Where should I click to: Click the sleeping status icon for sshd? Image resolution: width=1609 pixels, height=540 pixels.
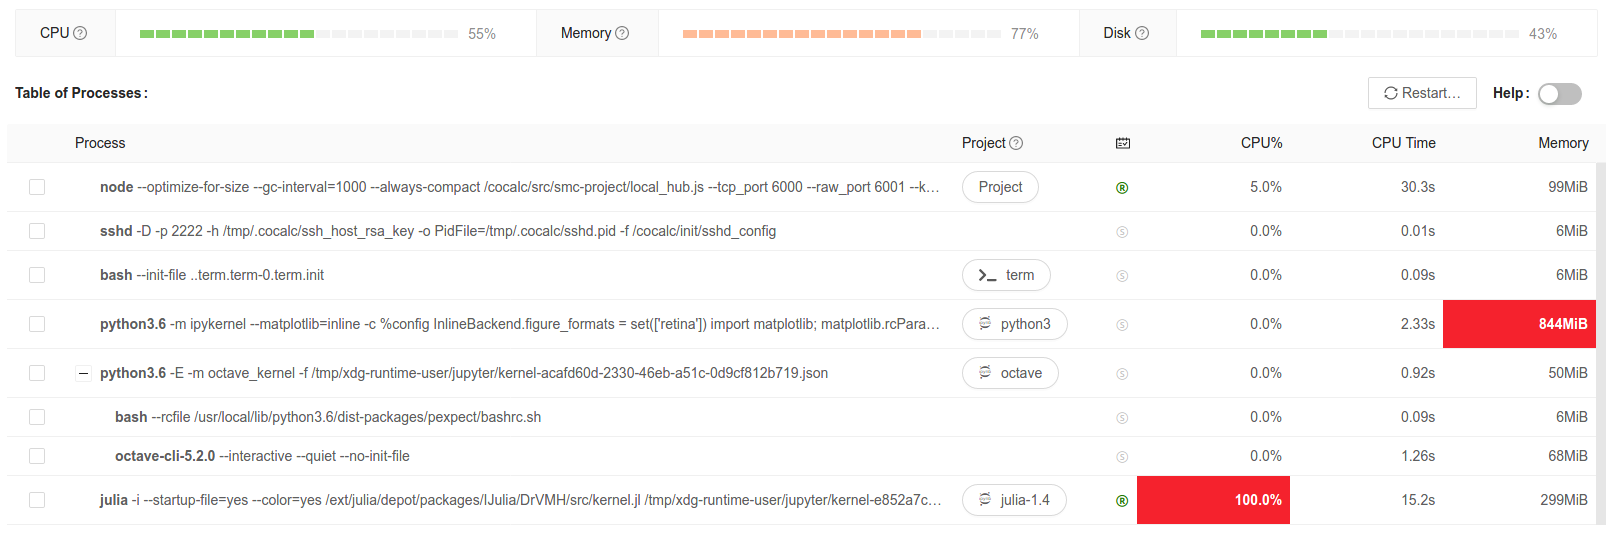[1122, 232]
